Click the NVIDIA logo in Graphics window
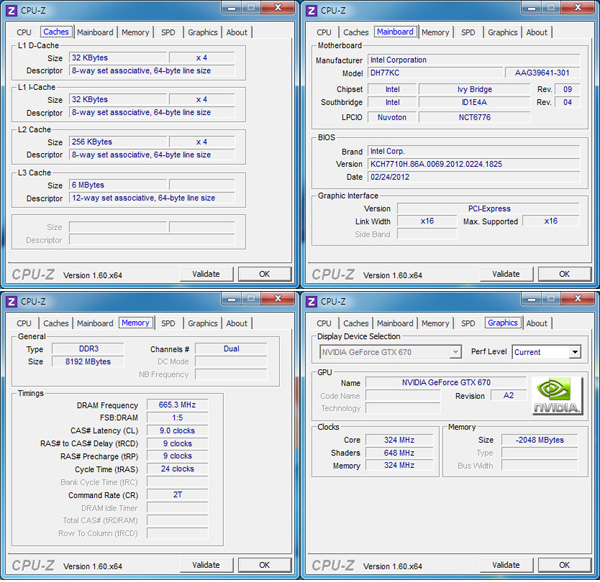This screenshot has height=582, width=600. [x=558, y=396]
